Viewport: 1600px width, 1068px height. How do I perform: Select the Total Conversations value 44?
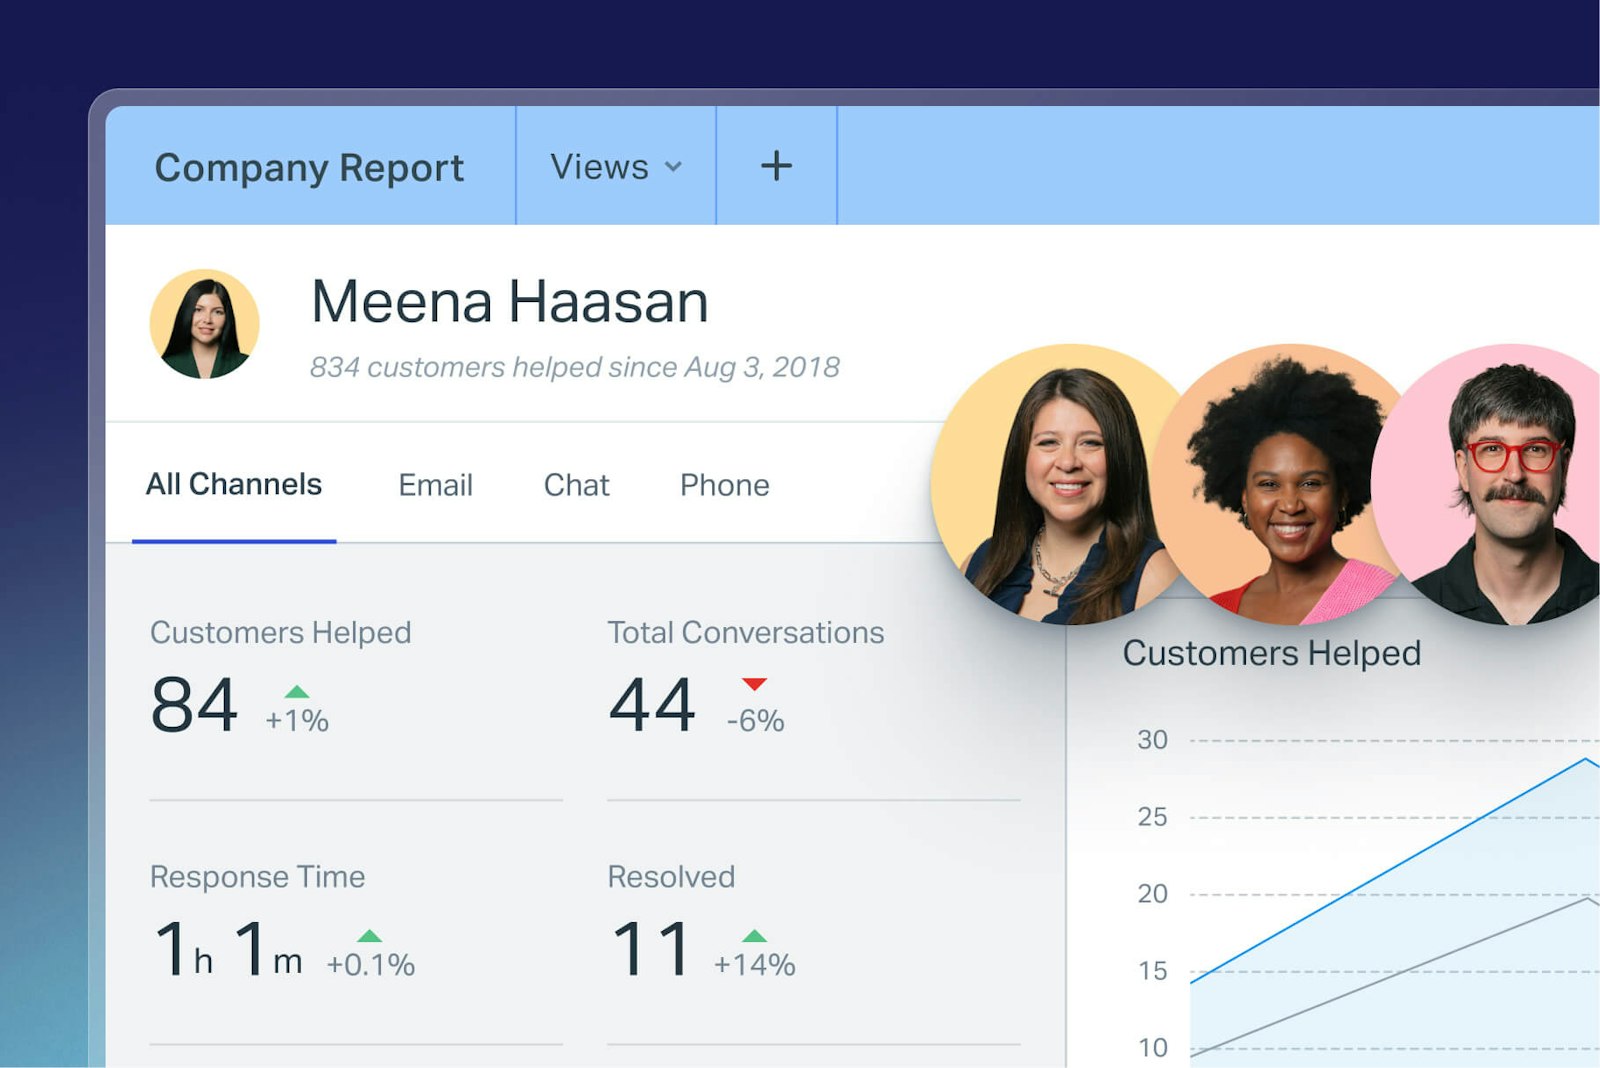tap(652, 705)
